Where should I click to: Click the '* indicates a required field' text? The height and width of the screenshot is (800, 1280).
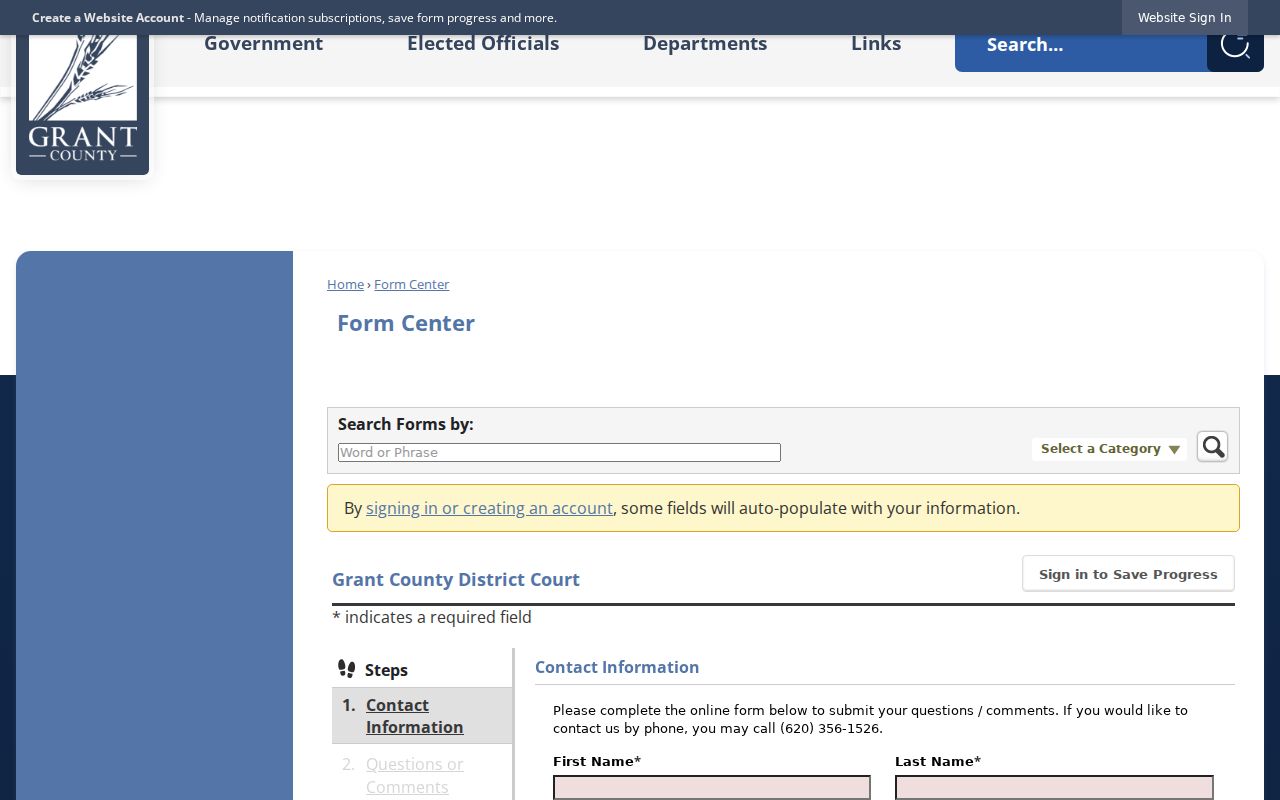click(432, 618)
